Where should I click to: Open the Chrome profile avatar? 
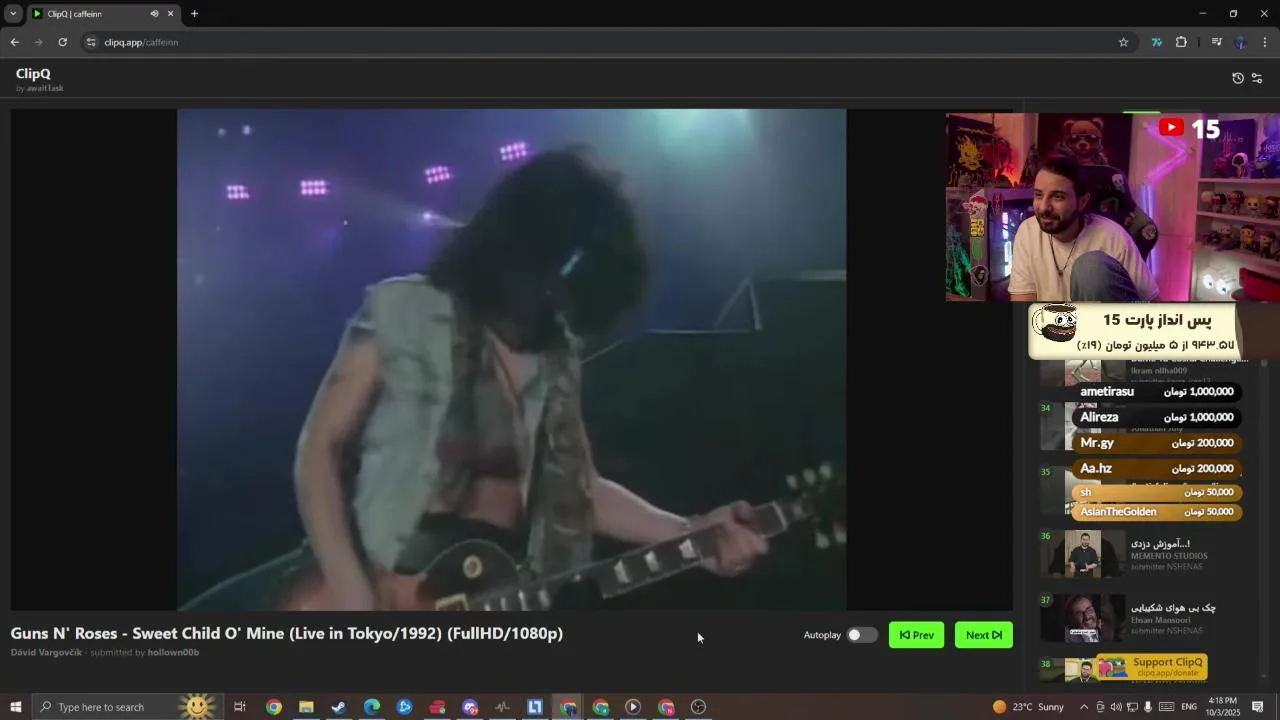point(1241,42)
